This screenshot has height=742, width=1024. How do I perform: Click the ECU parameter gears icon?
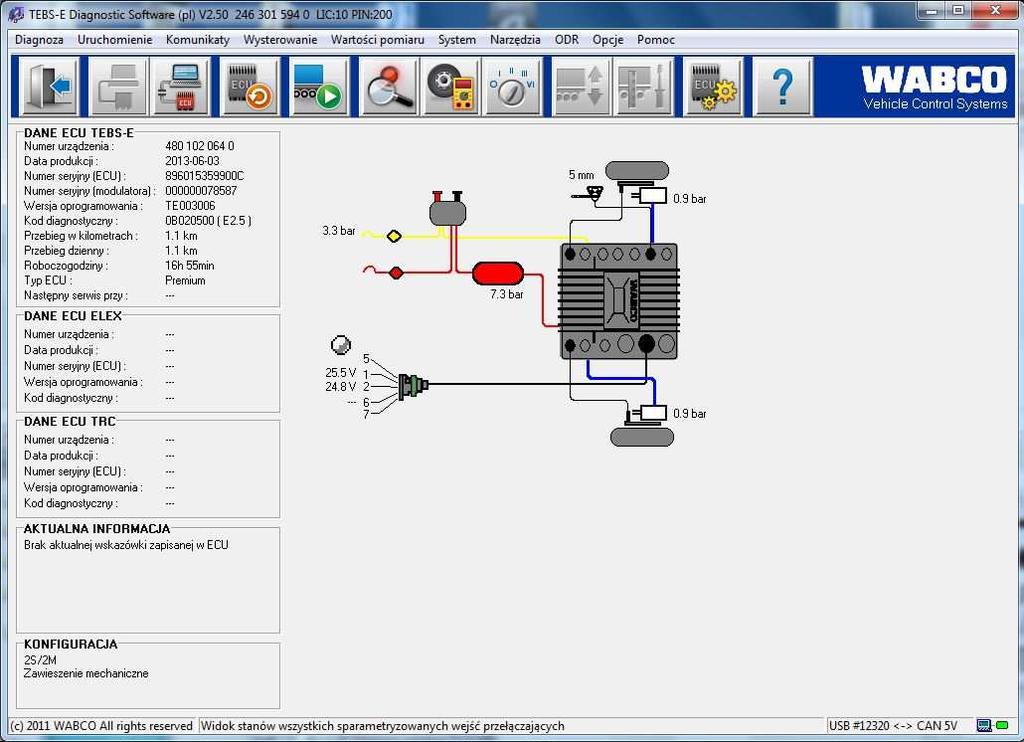[x=713, y=86]
